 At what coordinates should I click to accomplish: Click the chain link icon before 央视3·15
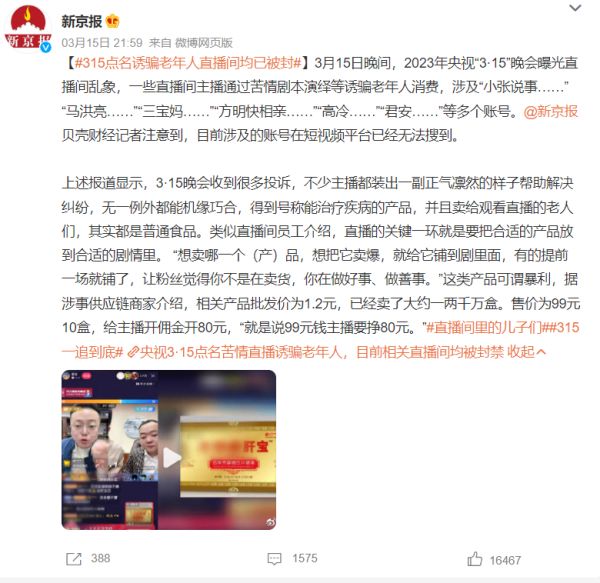pos(133,352)
